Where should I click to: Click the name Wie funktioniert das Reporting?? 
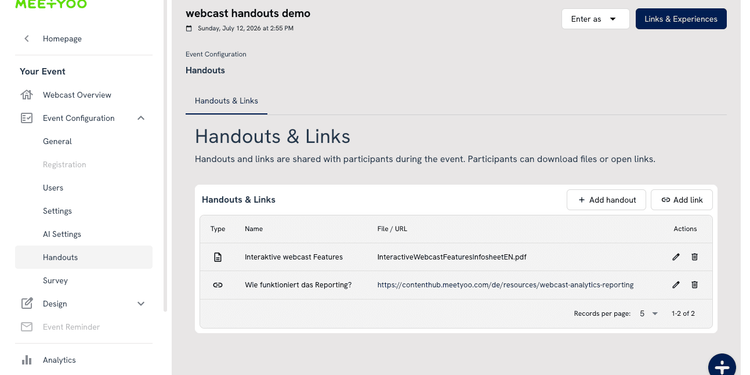[298, 285]
